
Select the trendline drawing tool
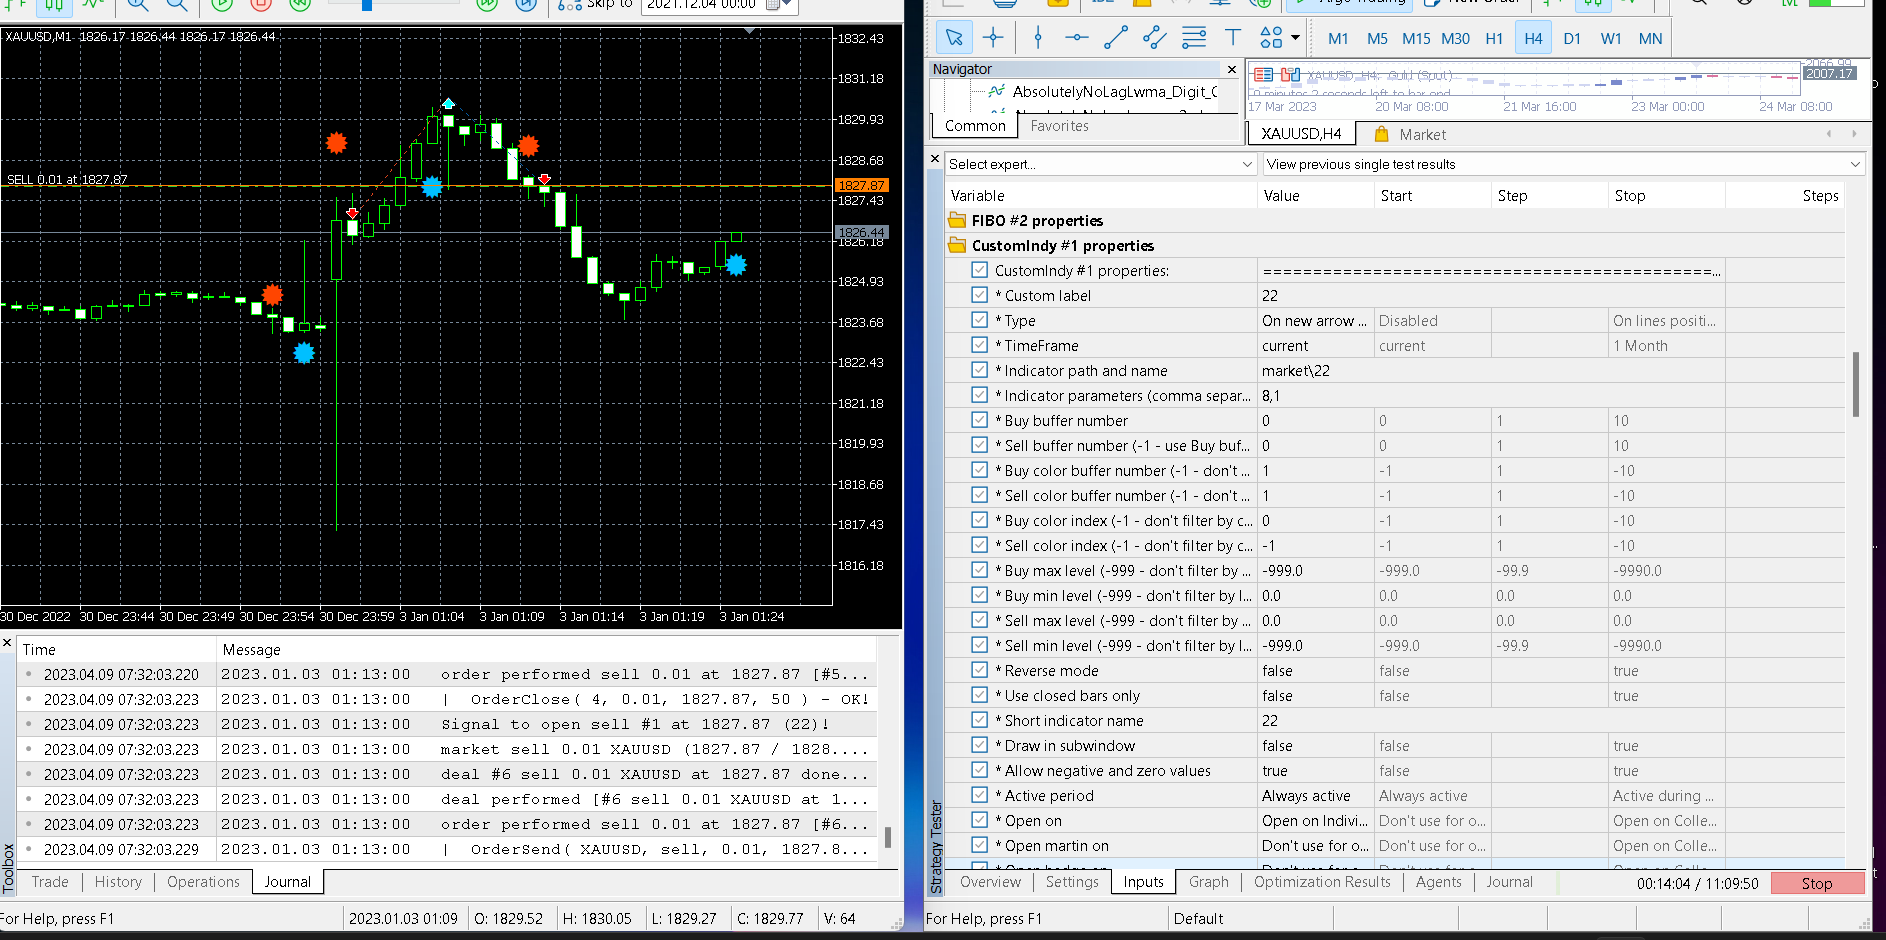pyautogui.click(x=1116, y=38)
